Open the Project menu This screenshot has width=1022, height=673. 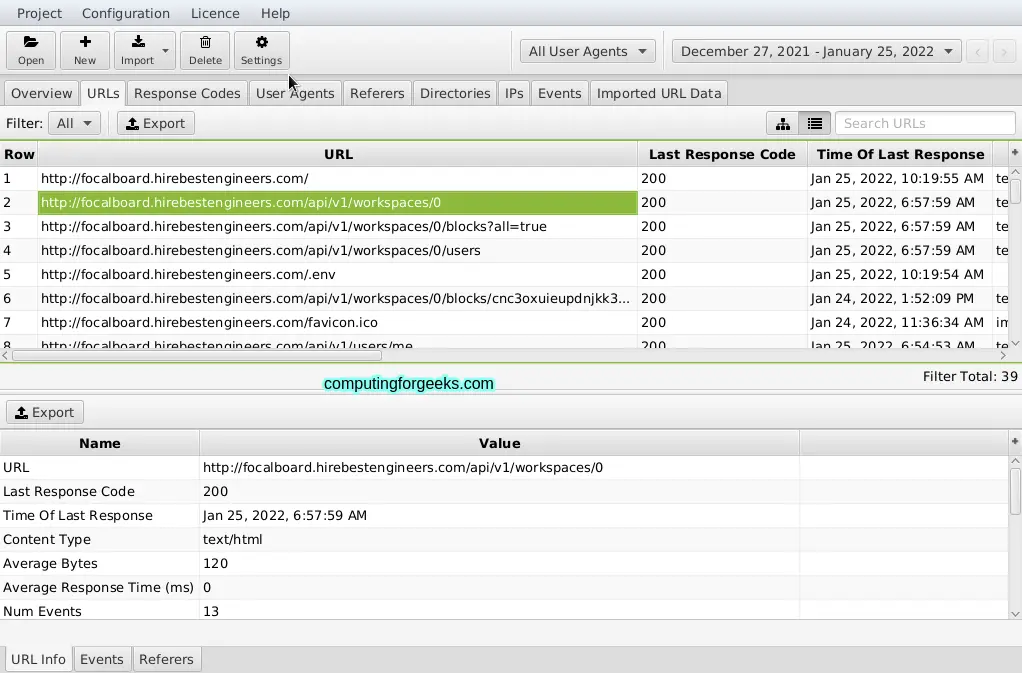pos(39,13)
